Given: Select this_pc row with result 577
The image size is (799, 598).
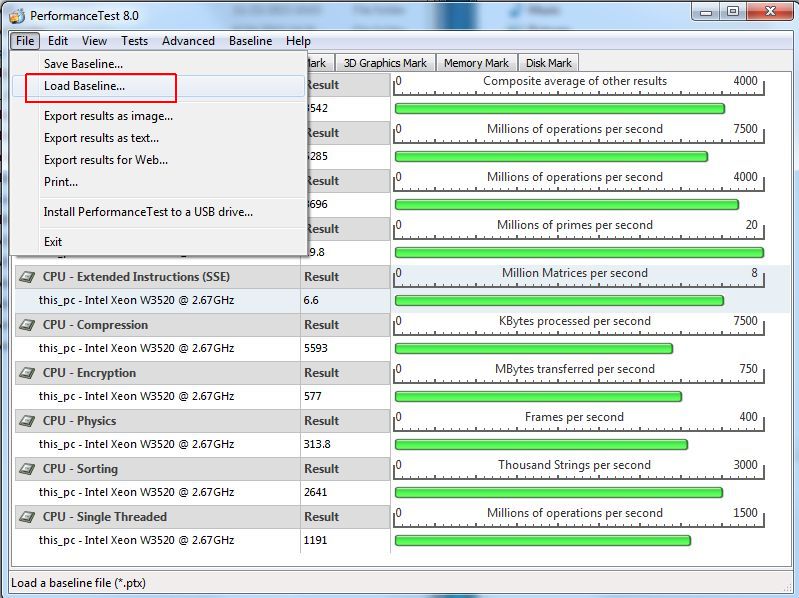Looking at the screenshot, I should (202, 396).
